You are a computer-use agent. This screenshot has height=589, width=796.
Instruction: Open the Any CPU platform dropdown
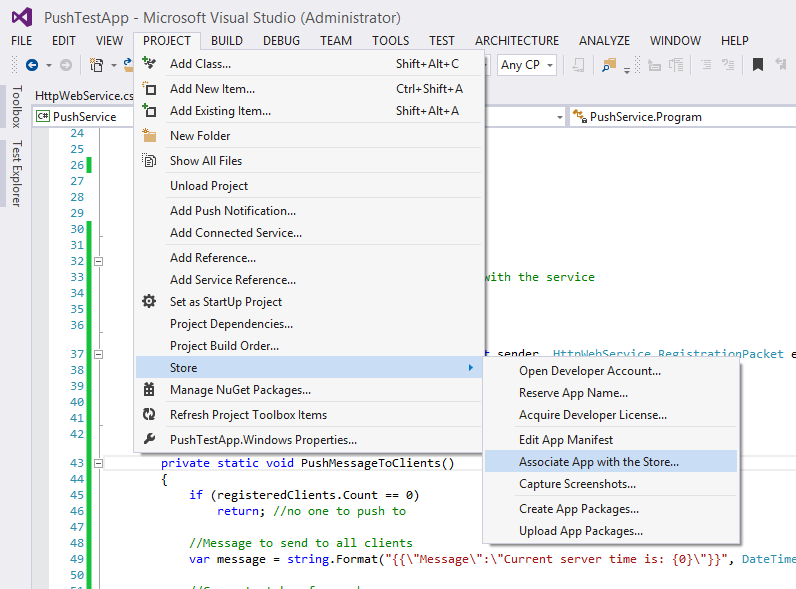coord(525,65)
